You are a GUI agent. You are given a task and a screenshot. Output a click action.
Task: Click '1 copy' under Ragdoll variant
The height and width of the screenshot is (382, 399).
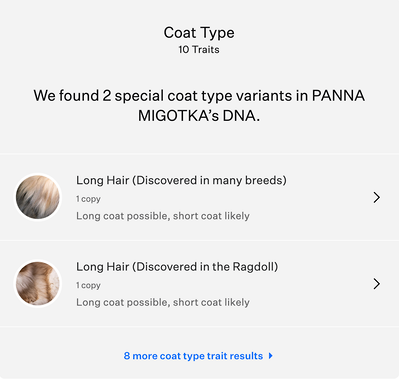88,285
